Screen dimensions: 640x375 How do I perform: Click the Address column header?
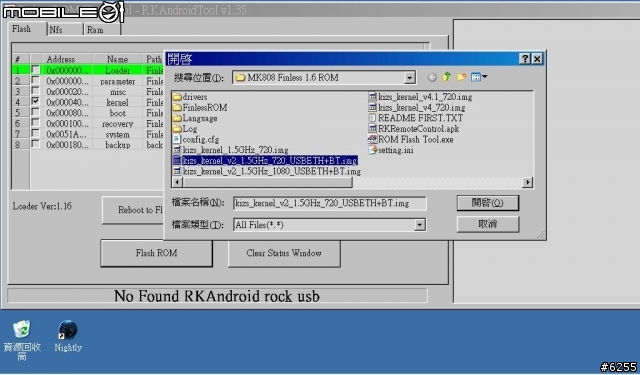(61, 59)
